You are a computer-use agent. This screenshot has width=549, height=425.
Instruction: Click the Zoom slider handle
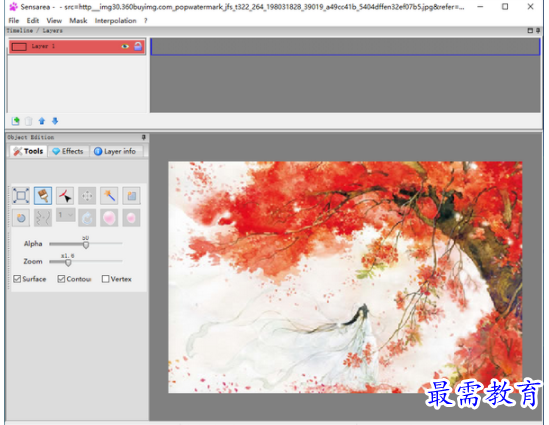(68, 262)
